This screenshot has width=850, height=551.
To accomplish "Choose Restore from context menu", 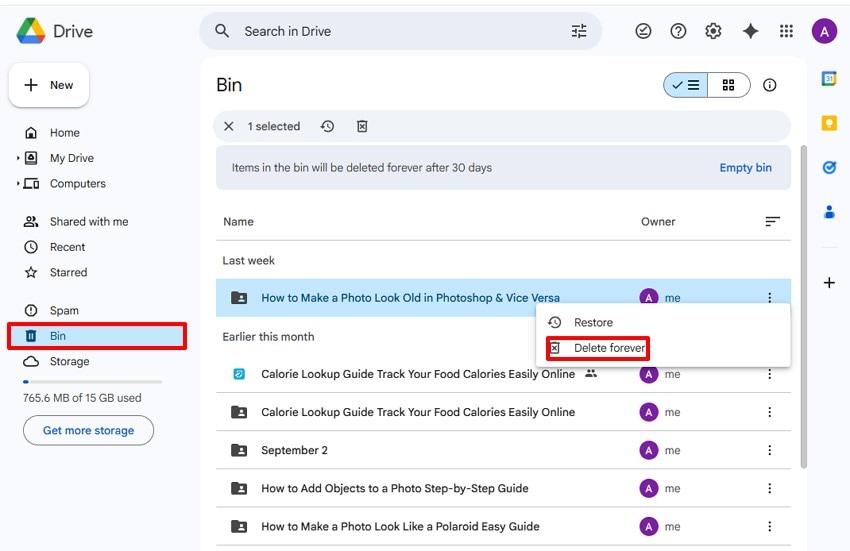I will click(x=593, y=323).
